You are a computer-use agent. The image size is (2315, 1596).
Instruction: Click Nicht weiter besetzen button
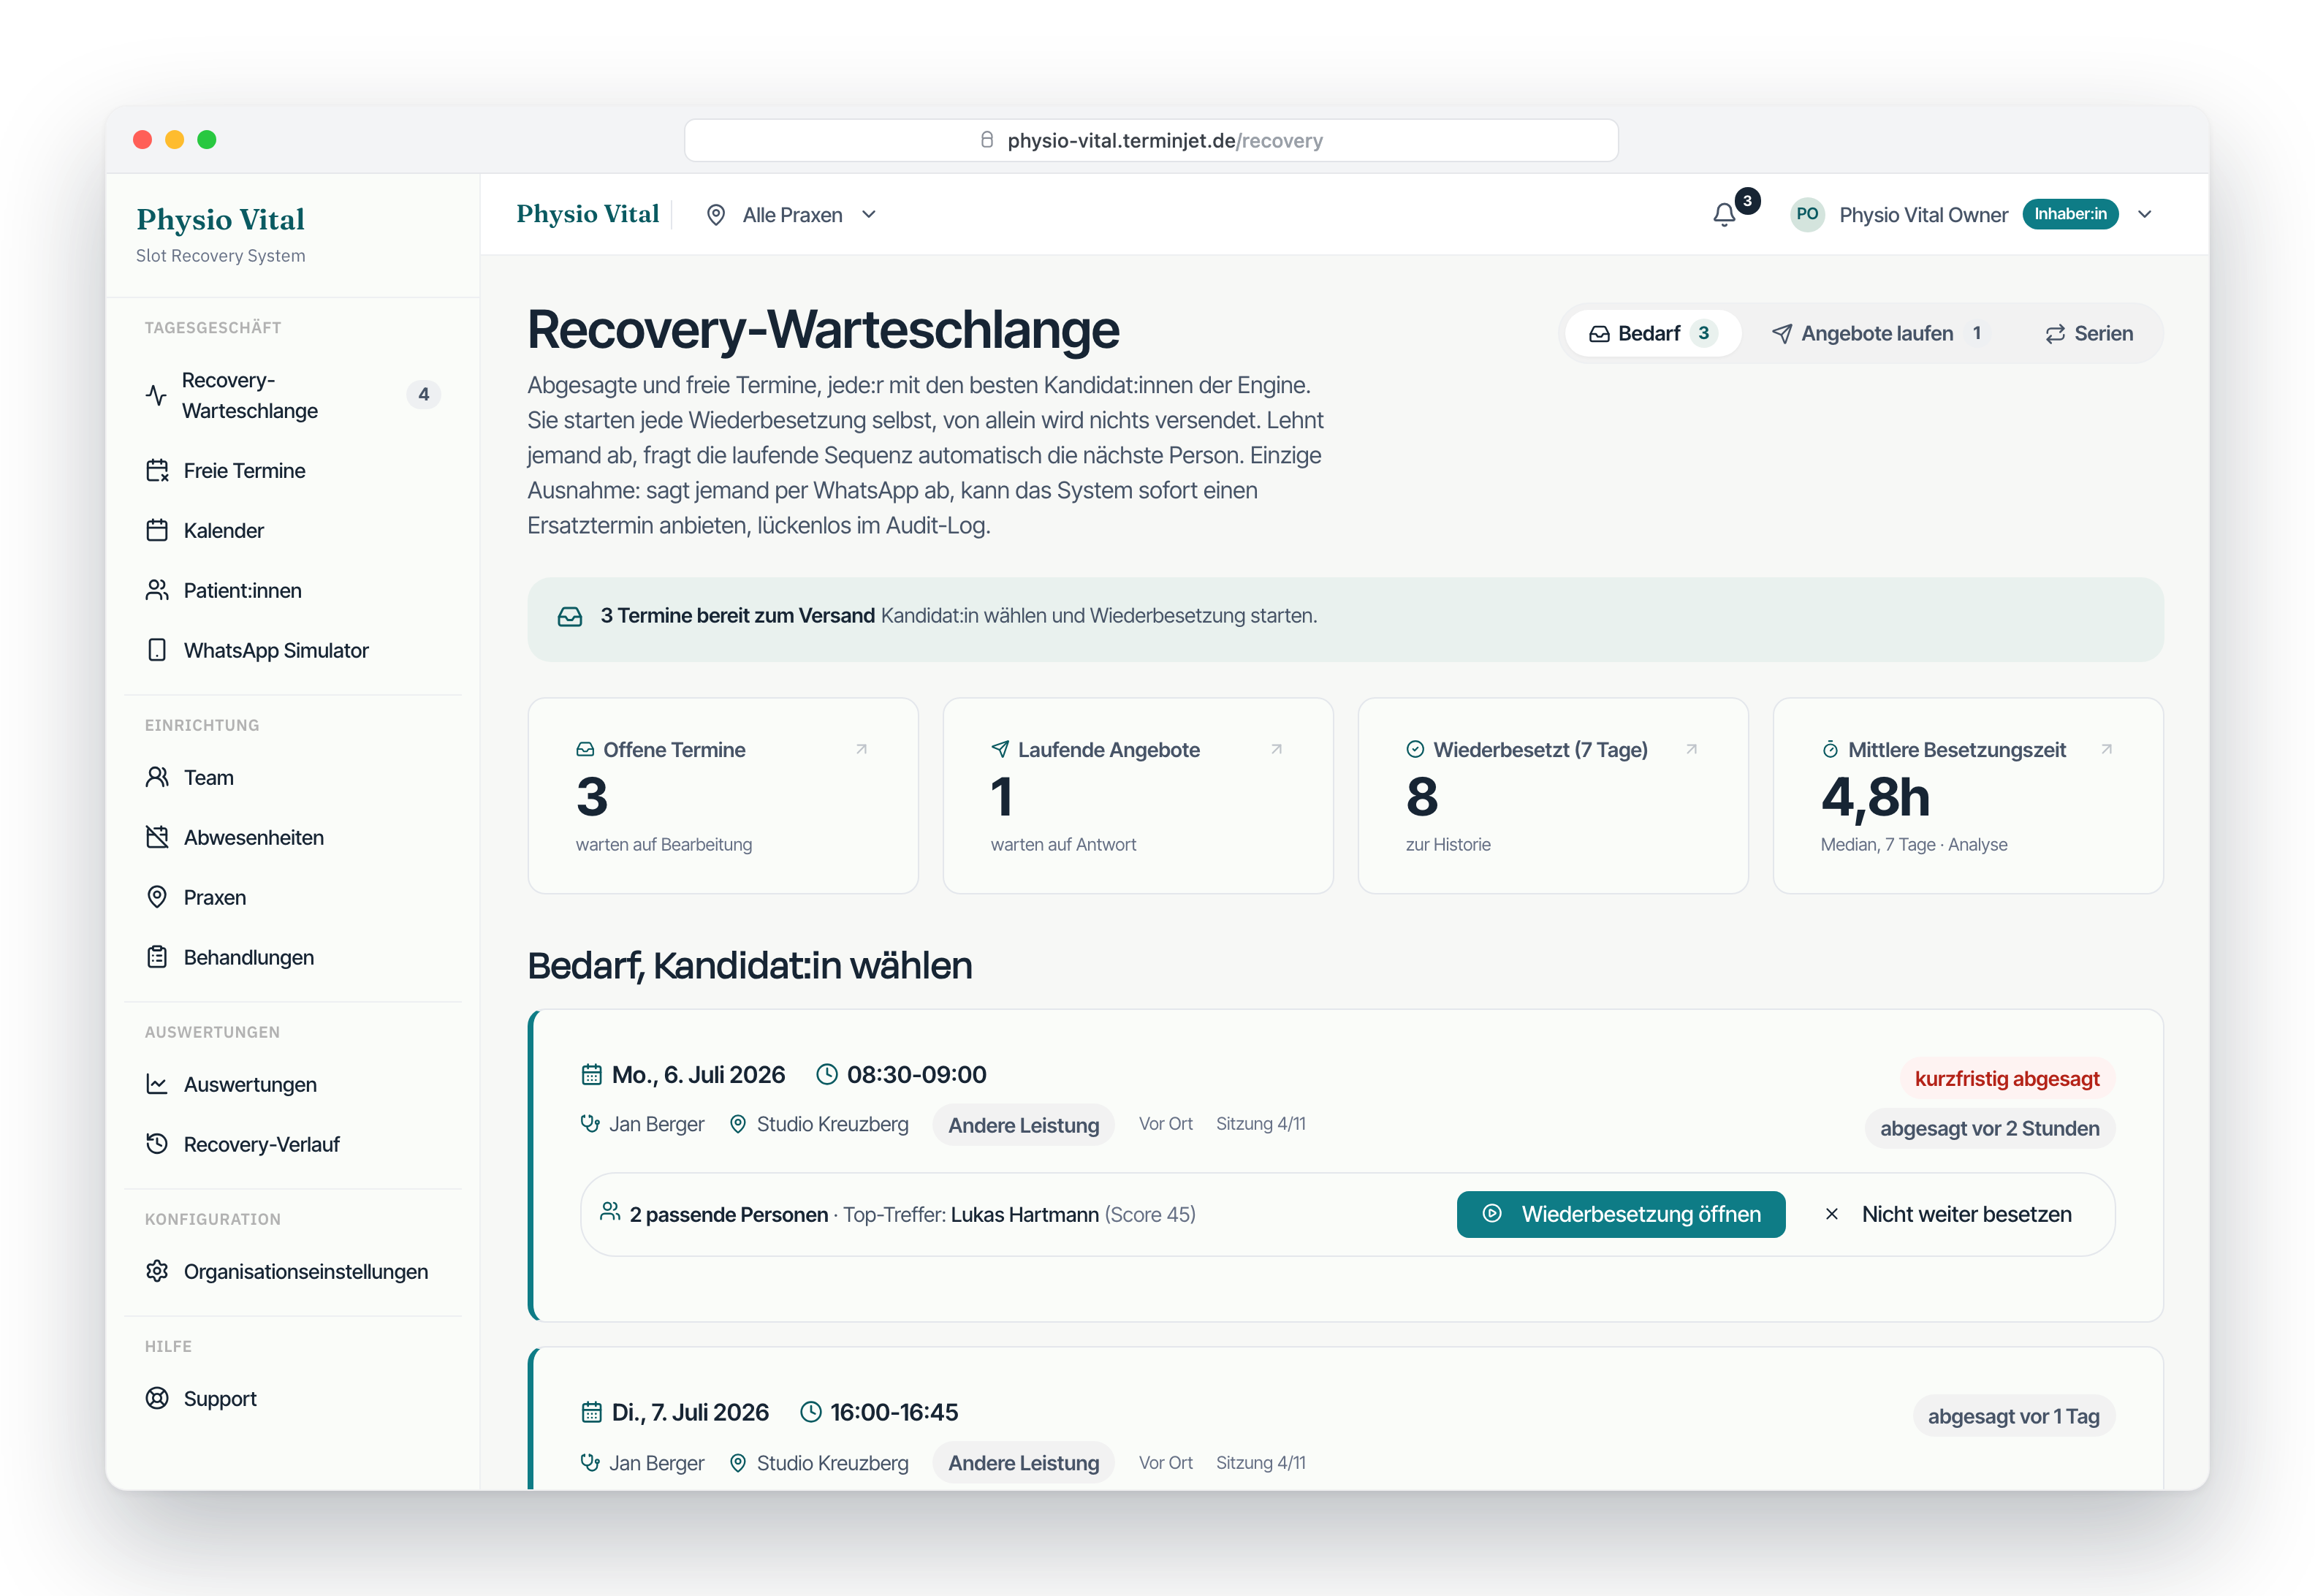[1948, 1214]
